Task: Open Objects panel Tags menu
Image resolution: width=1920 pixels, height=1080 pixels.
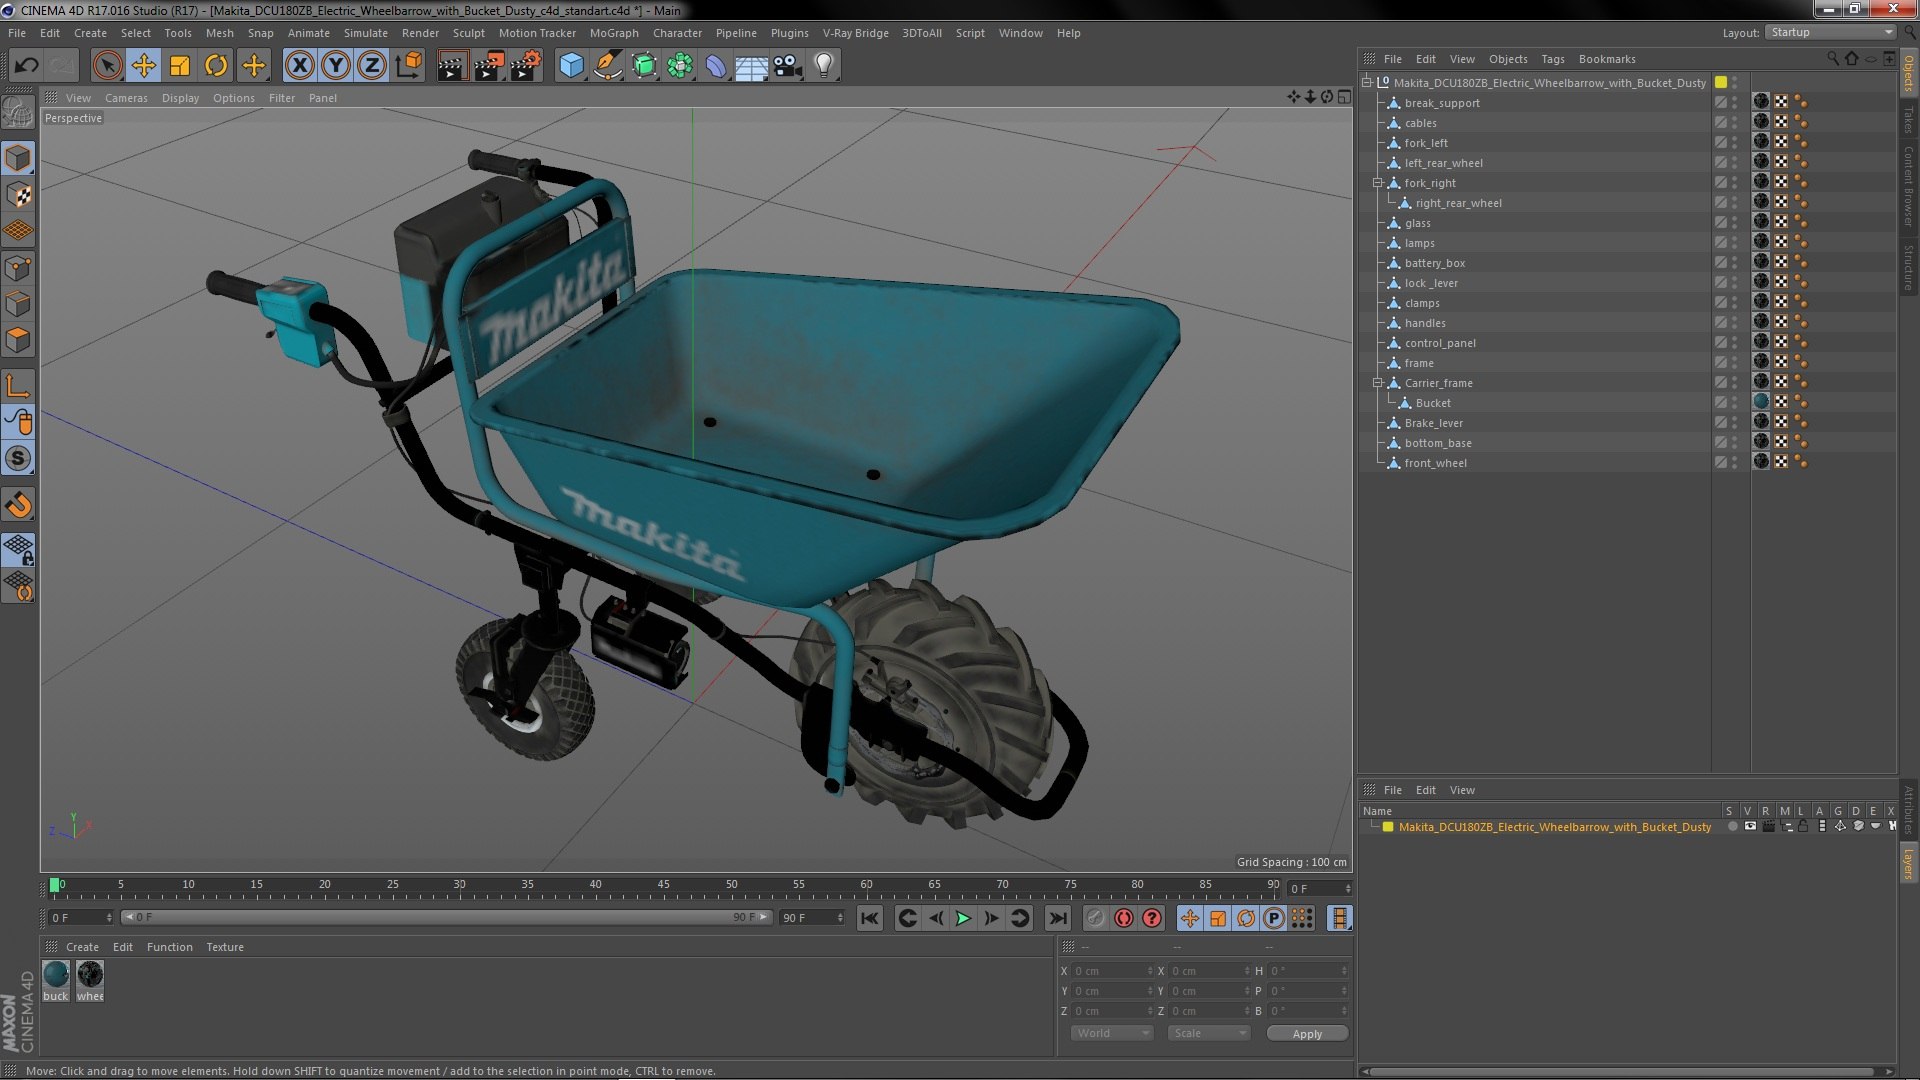Action: pyautogui.click(x=1552, y=59)
